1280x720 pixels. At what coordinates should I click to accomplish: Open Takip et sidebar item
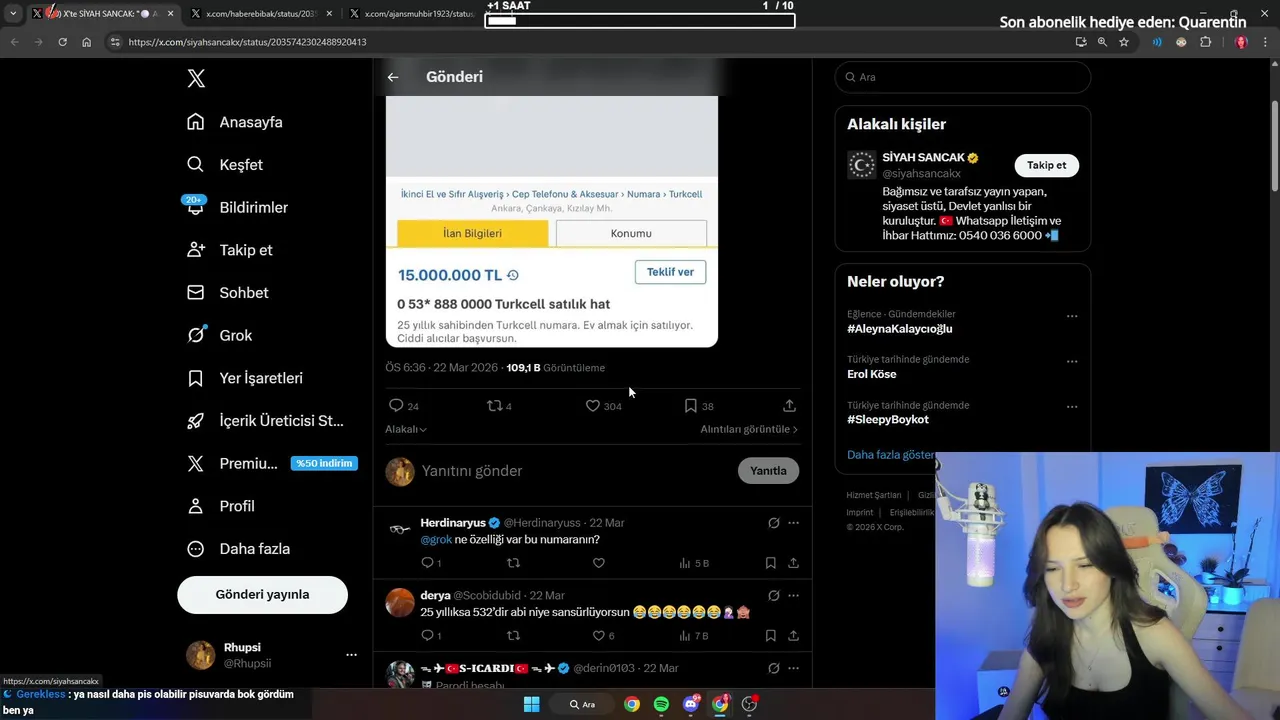(230, 250)
